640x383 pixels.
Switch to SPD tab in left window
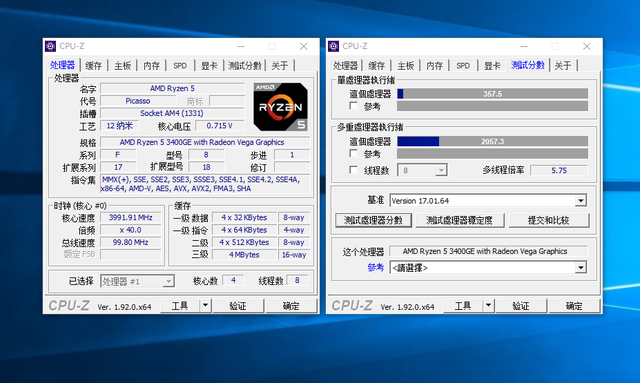point(180,65)
